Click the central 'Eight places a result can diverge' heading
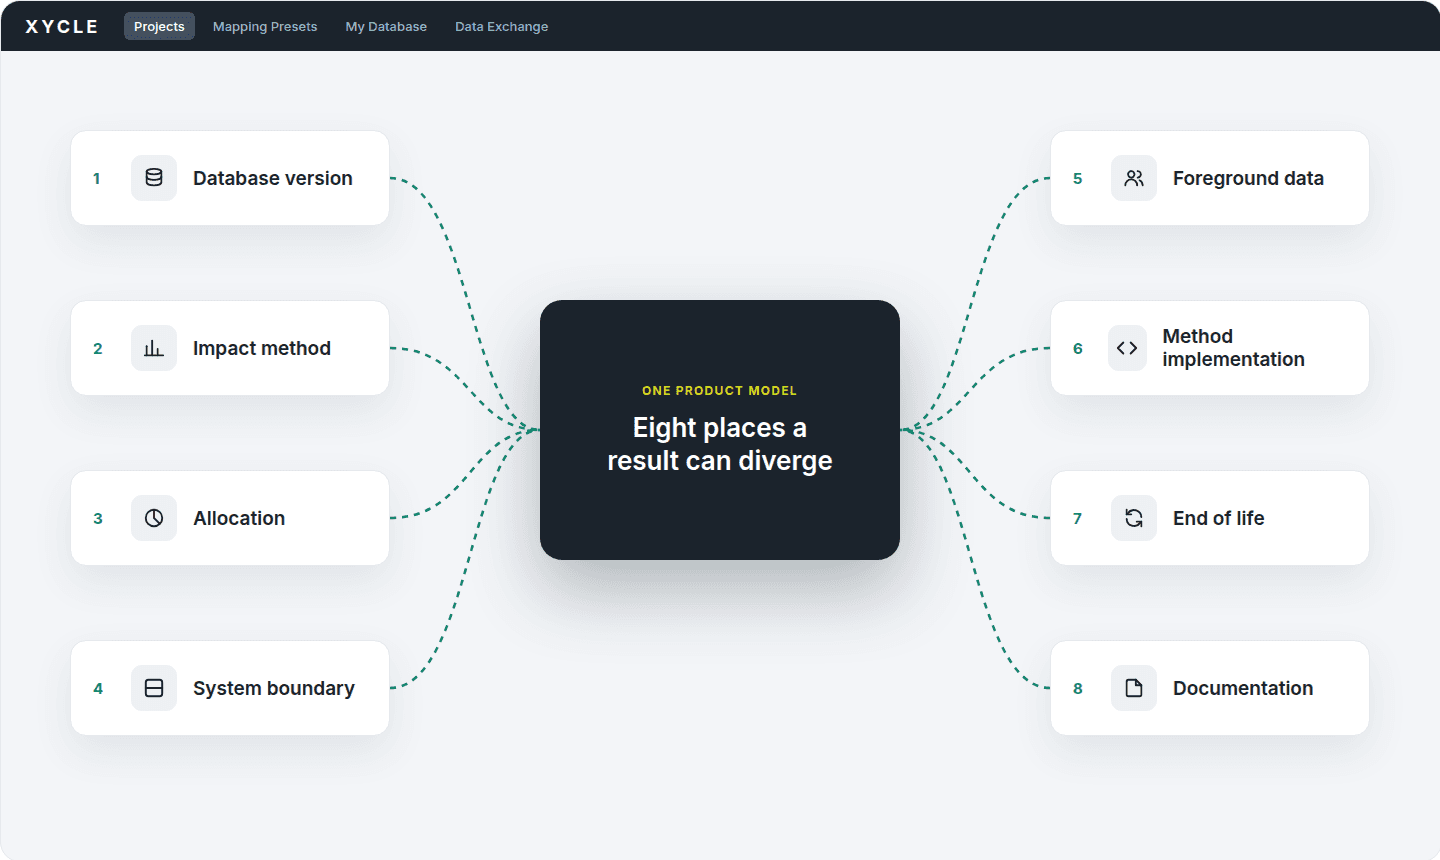The width and height of the screenshot is (1440, 860). coord(720,444)
